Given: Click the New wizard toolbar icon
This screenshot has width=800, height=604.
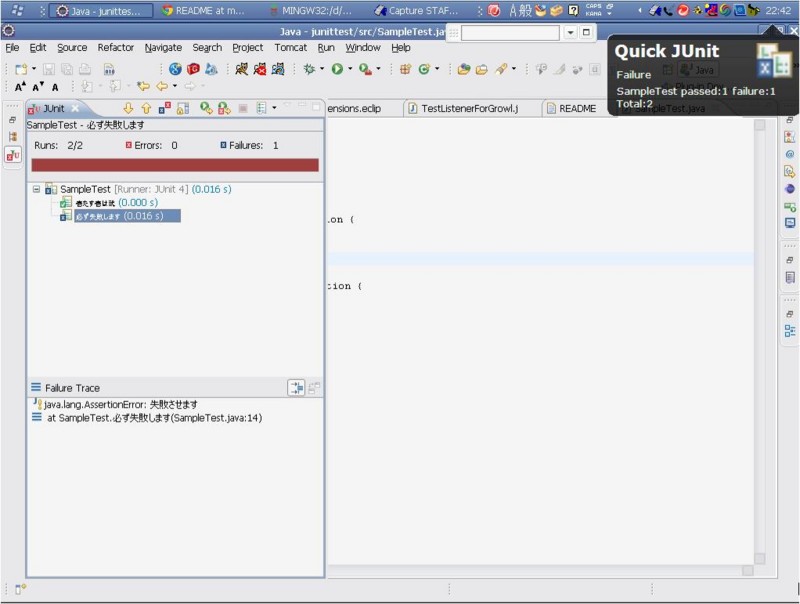Looking at the screenshot, I should [x=21, y=69].
